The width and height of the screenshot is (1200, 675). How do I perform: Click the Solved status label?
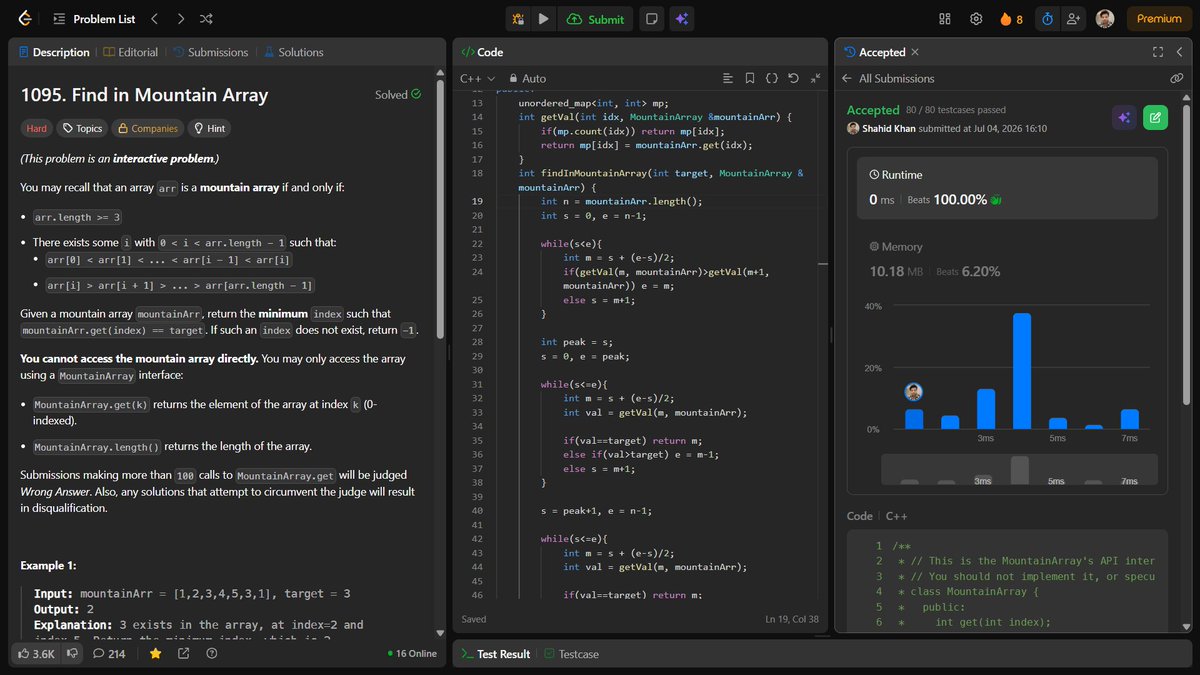398,95
